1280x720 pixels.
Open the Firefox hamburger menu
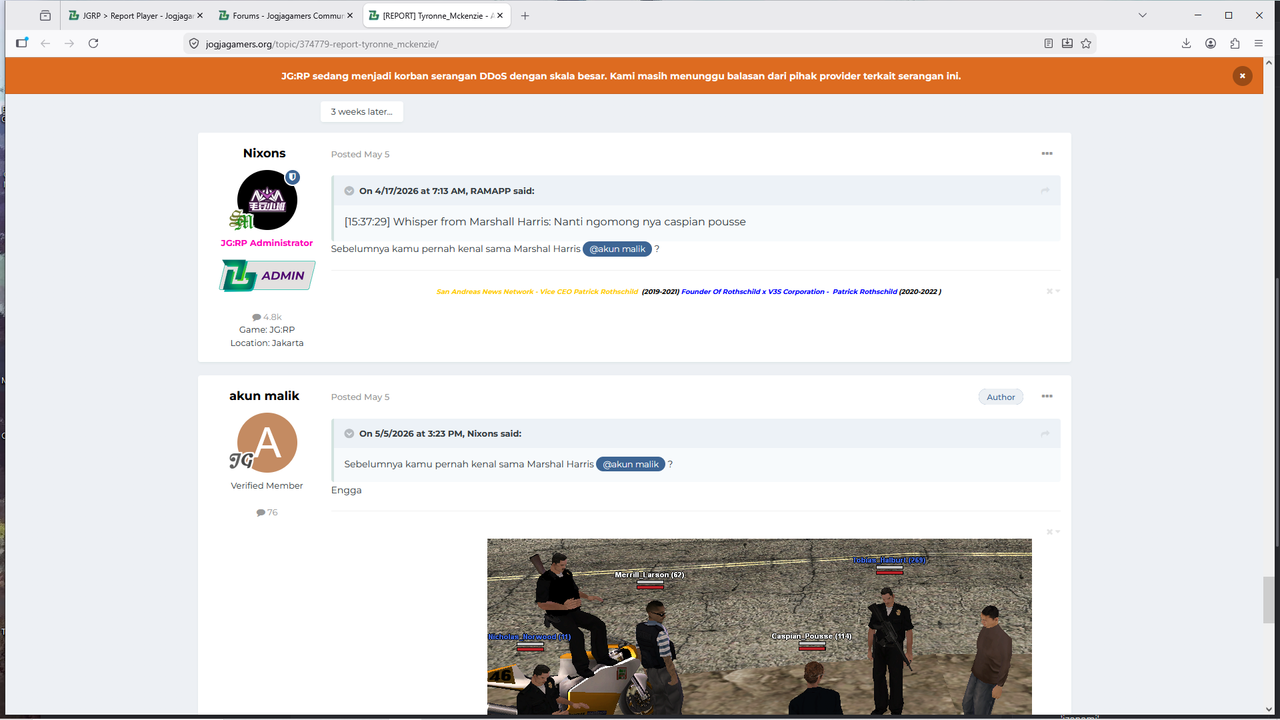pos(1259,43)
